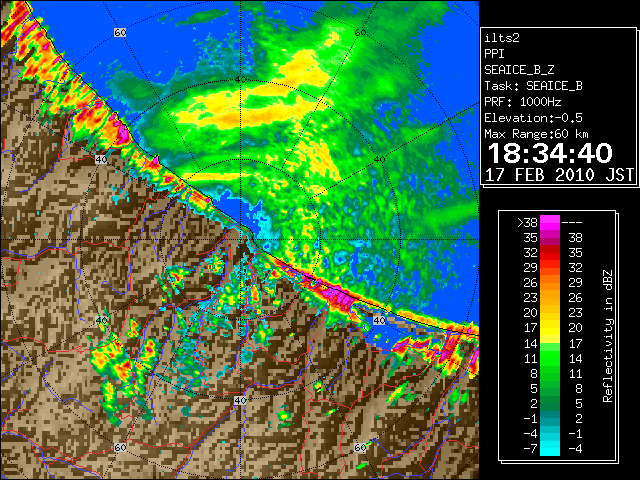The width and height of the screenshot is (640, 480).
Task: Click the 'ilts2' radar site label
Action: (502, 38)
